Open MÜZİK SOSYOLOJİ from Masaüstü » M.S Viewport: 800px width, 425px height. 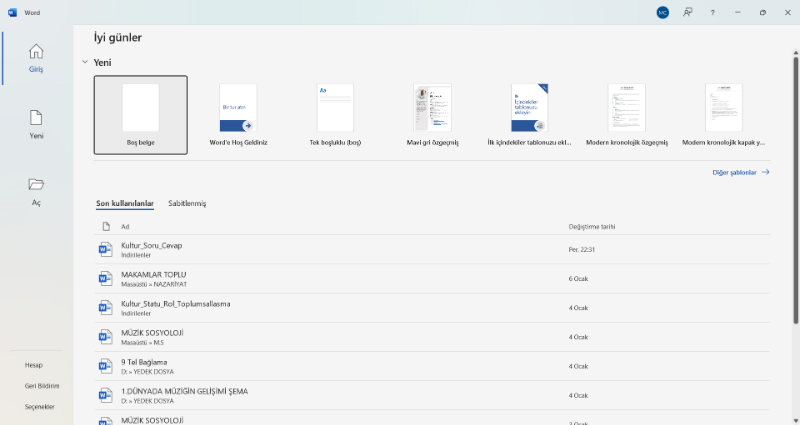point(432,337)
